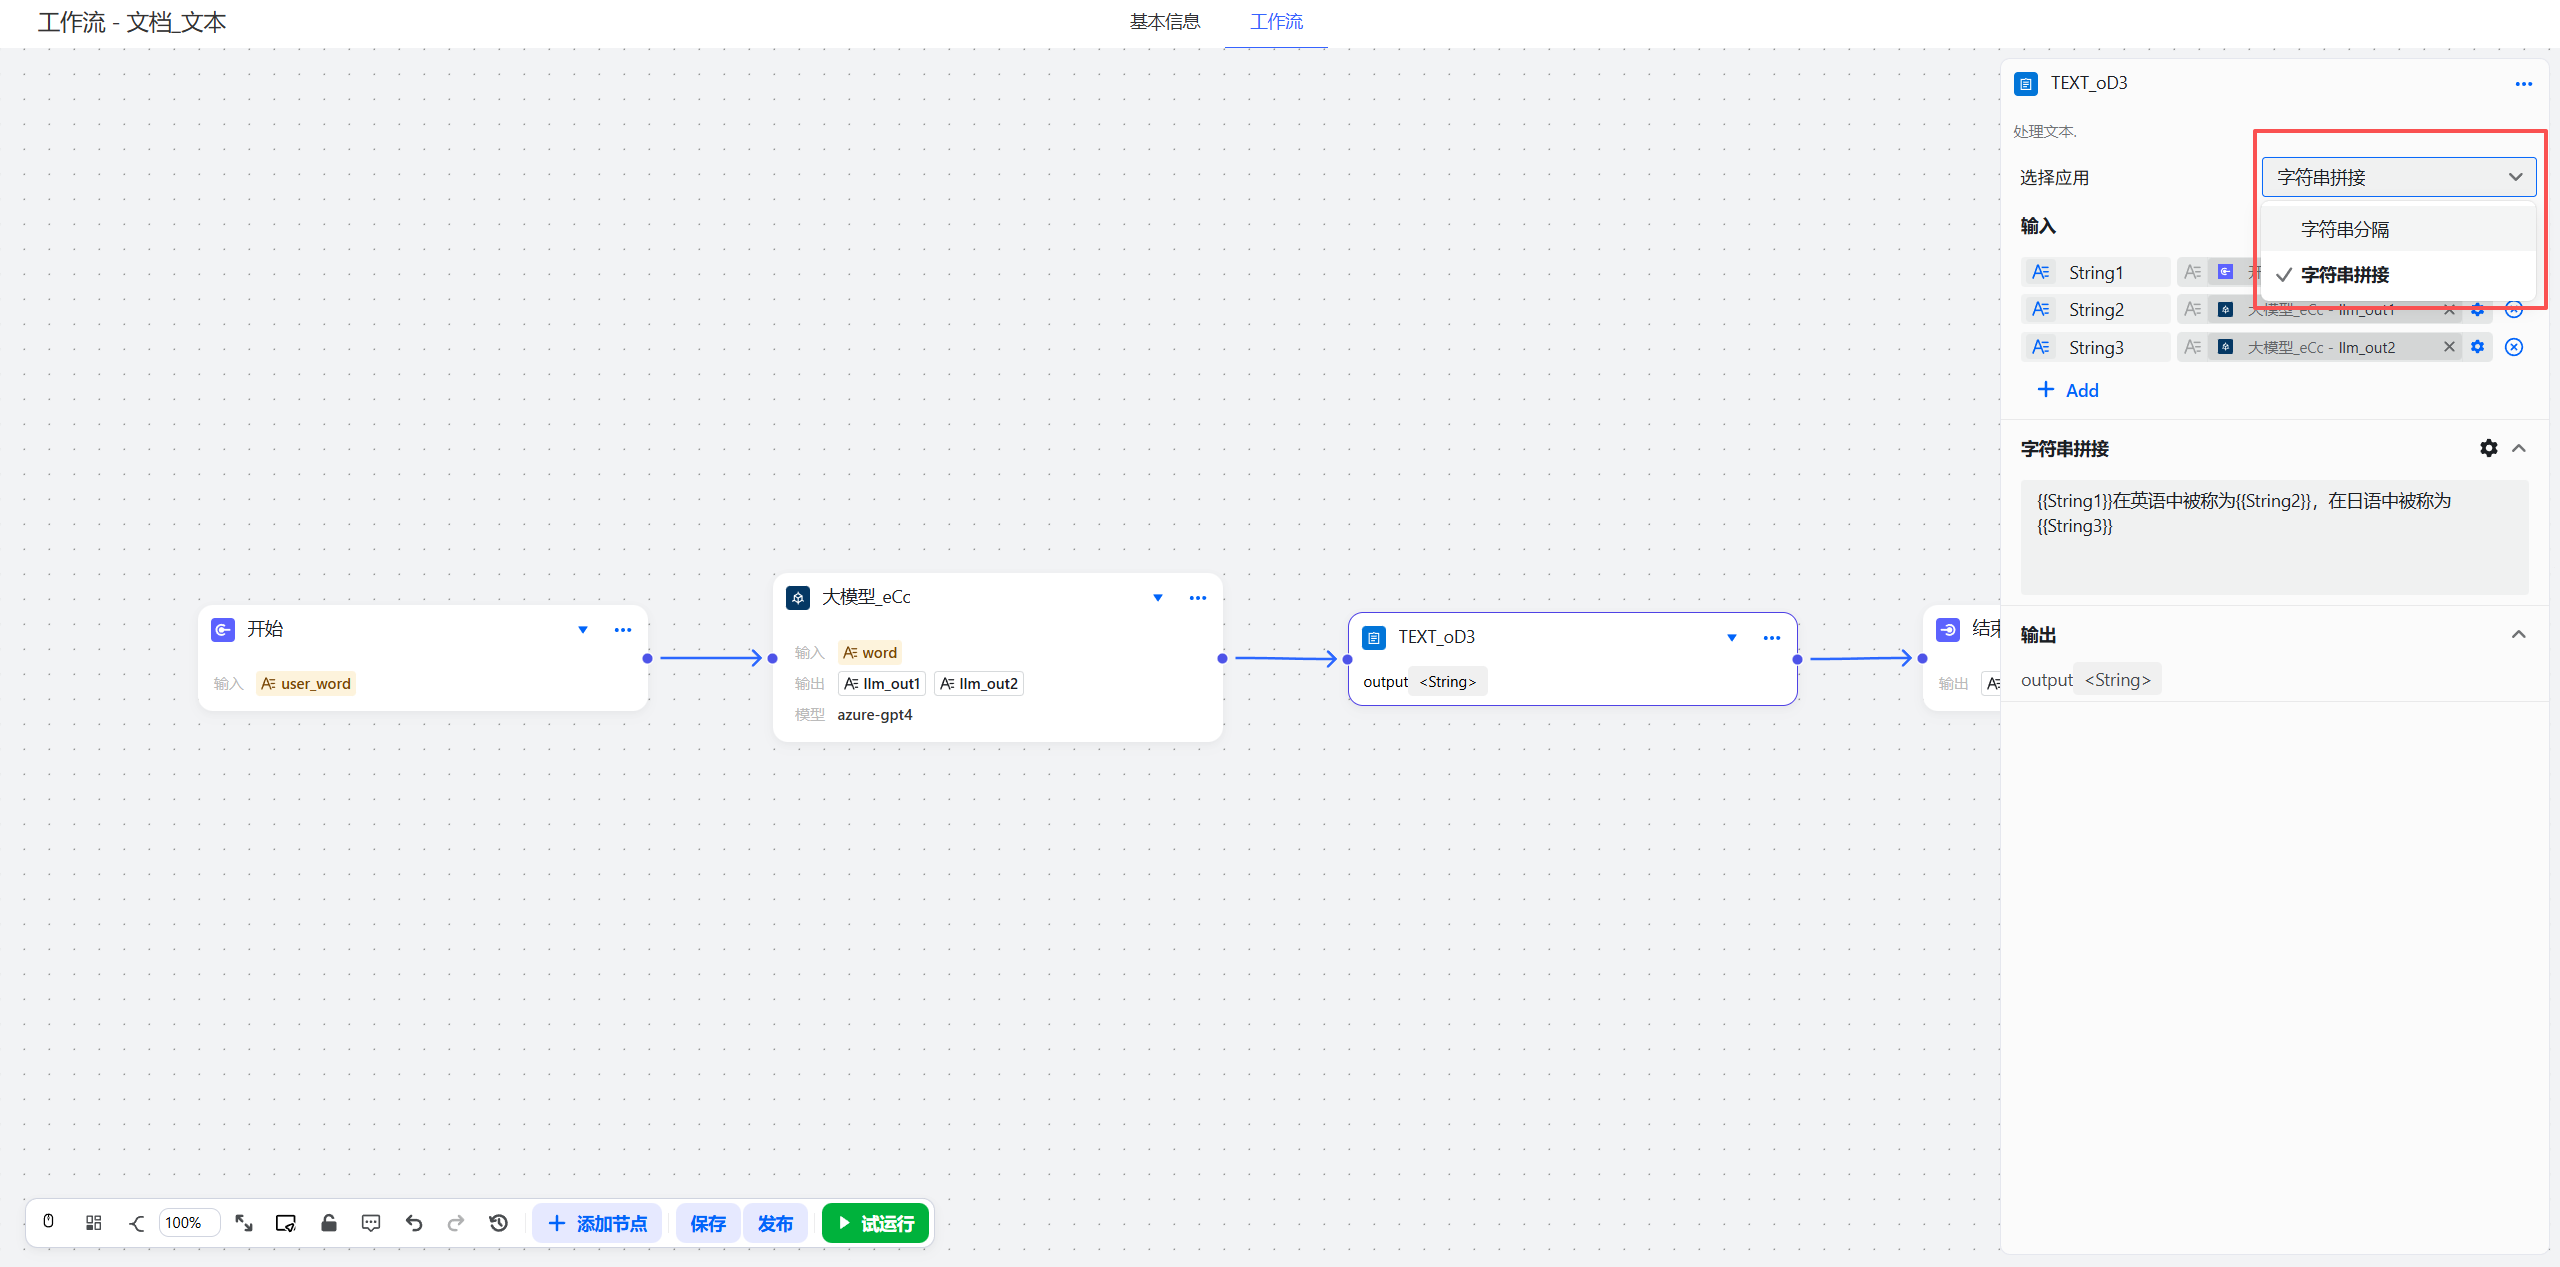Click the mouse mode icon in toolbar
Viewport: 2560px width, 1267px height.
point(48,1222)
